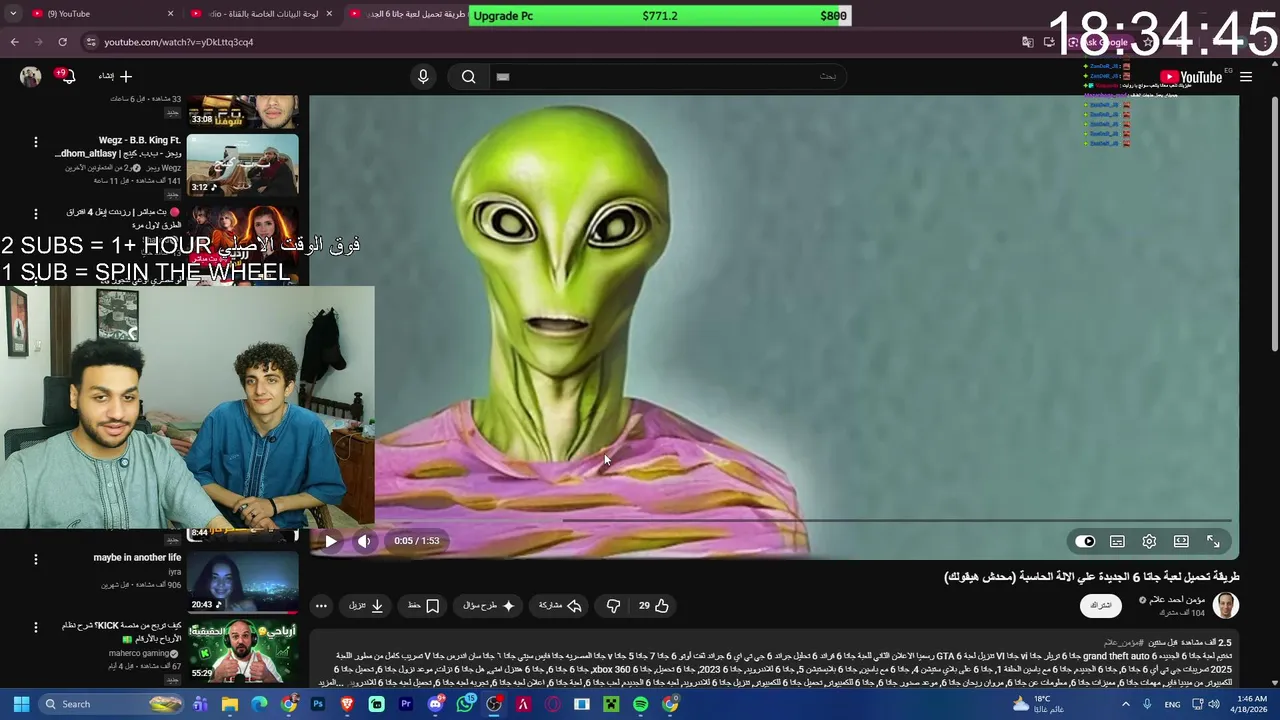Click the video progress bar
Viewport: 1280px width, 720px height.
pos(774,520)
